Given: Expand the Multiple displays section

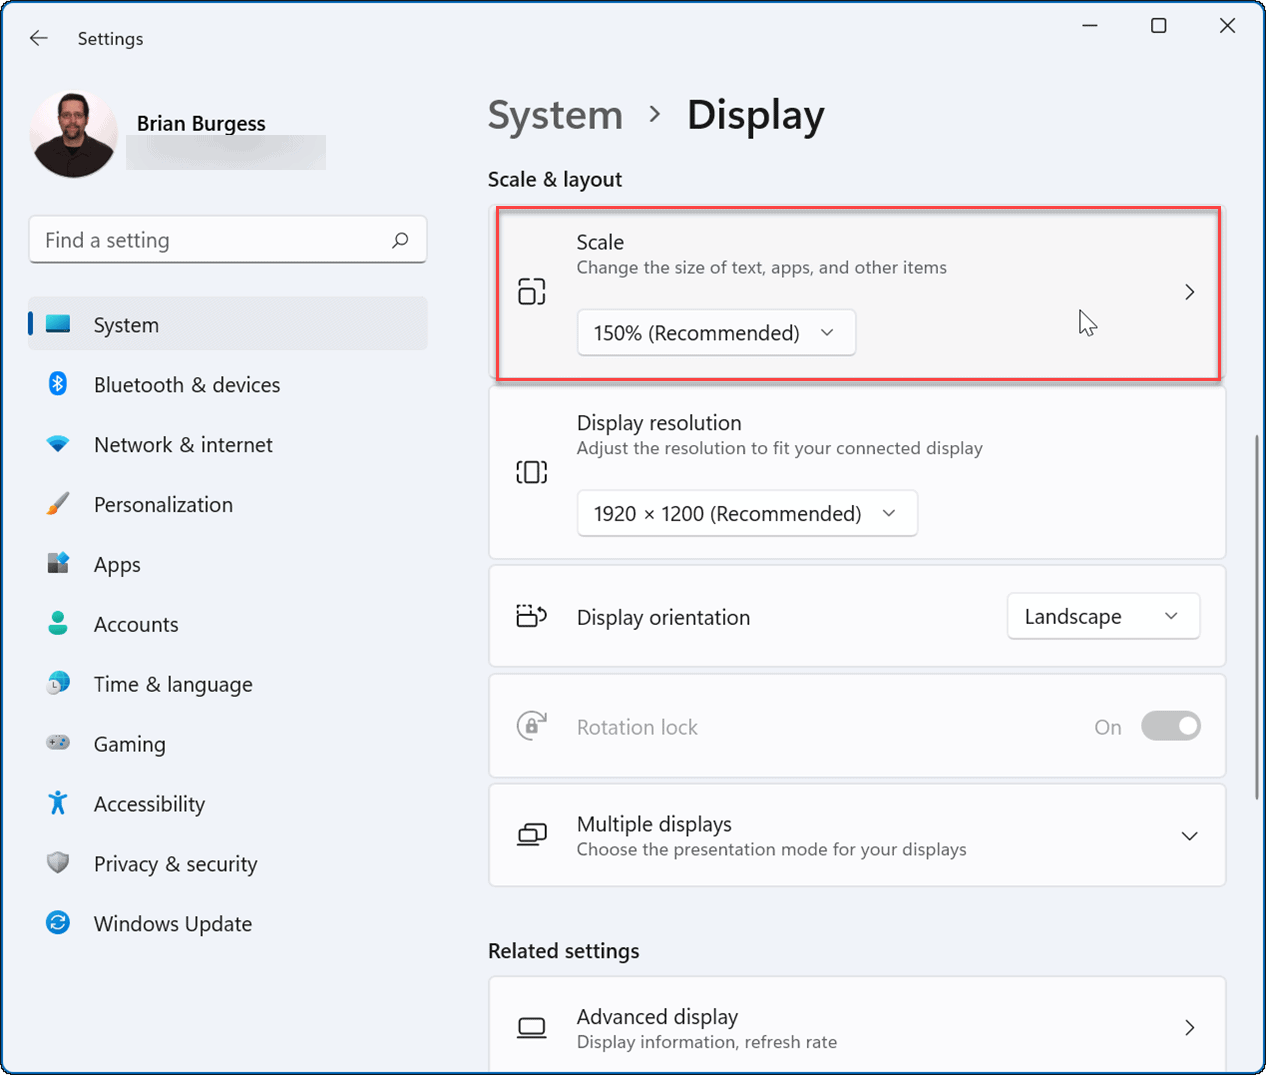Looking at the screenshot, I should (x=1189, y=835).
